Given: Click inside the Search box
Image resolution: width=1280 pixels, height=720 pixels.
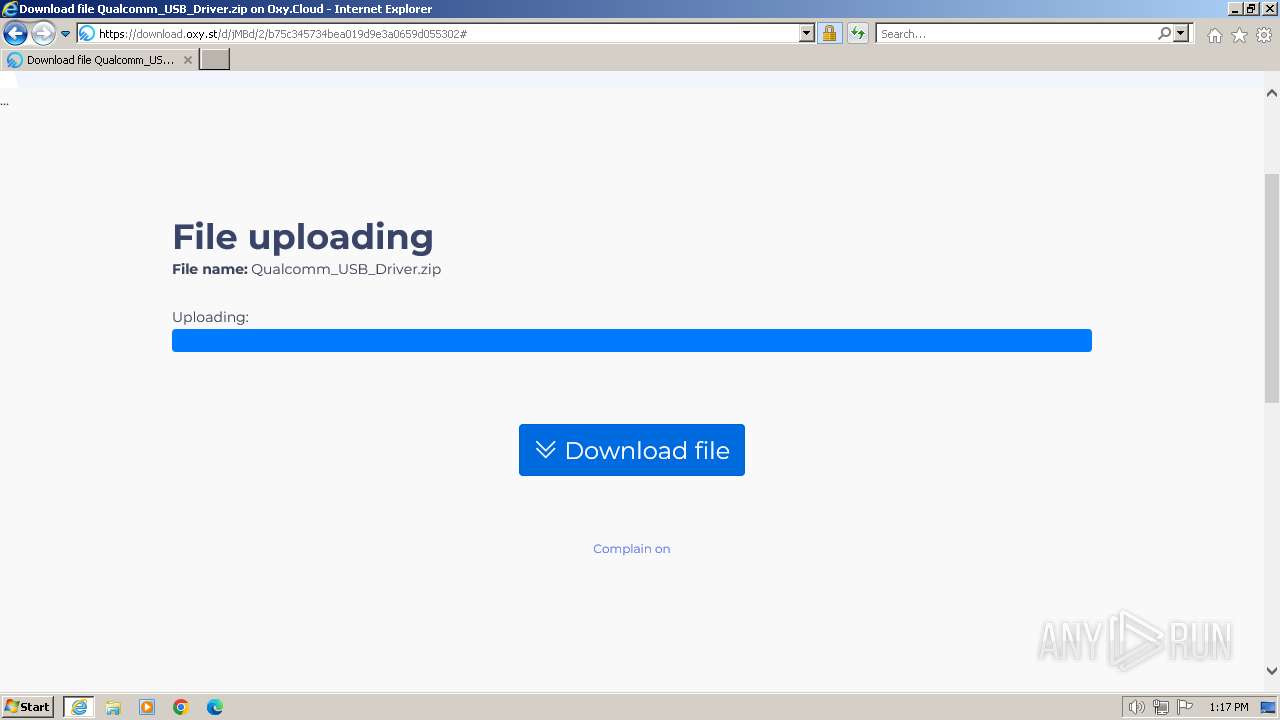Looking at the screenshot, I should pos(1015,34).
